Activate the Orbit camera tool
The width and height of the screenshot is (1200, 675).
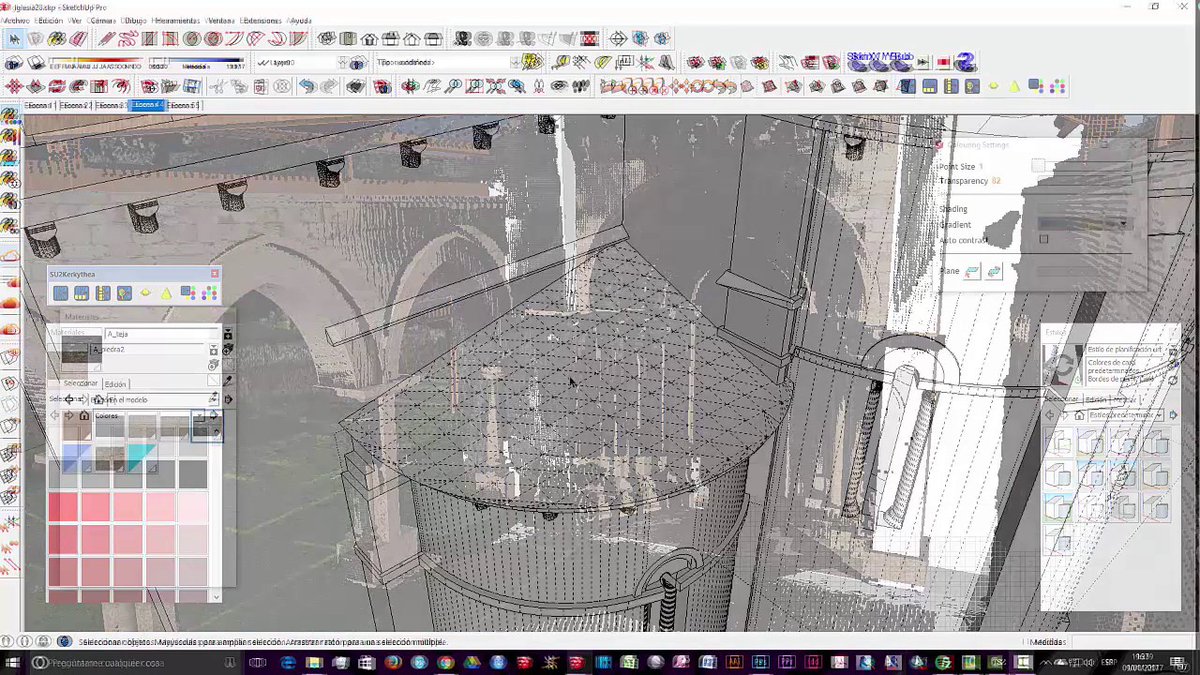point(410,87)
